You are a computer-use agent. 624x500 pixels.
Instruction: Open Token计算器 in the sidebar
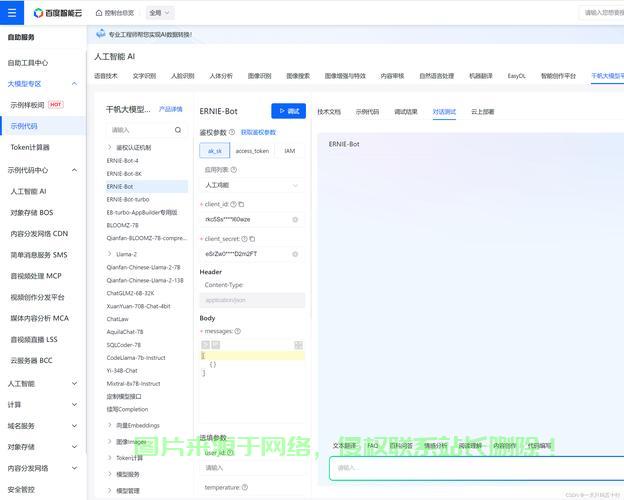30,147
